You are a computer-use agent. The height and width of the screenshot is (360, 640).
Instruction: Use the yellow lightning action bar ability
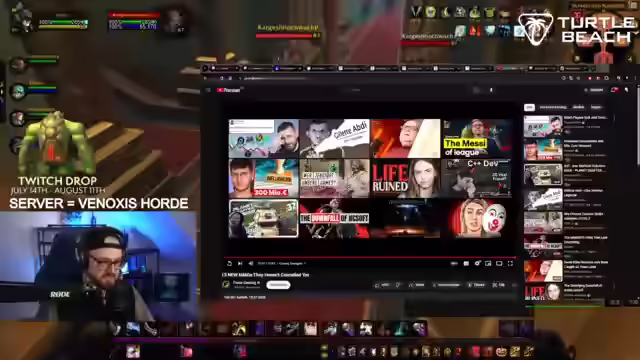pyautogui.click(x=239, y=329)
